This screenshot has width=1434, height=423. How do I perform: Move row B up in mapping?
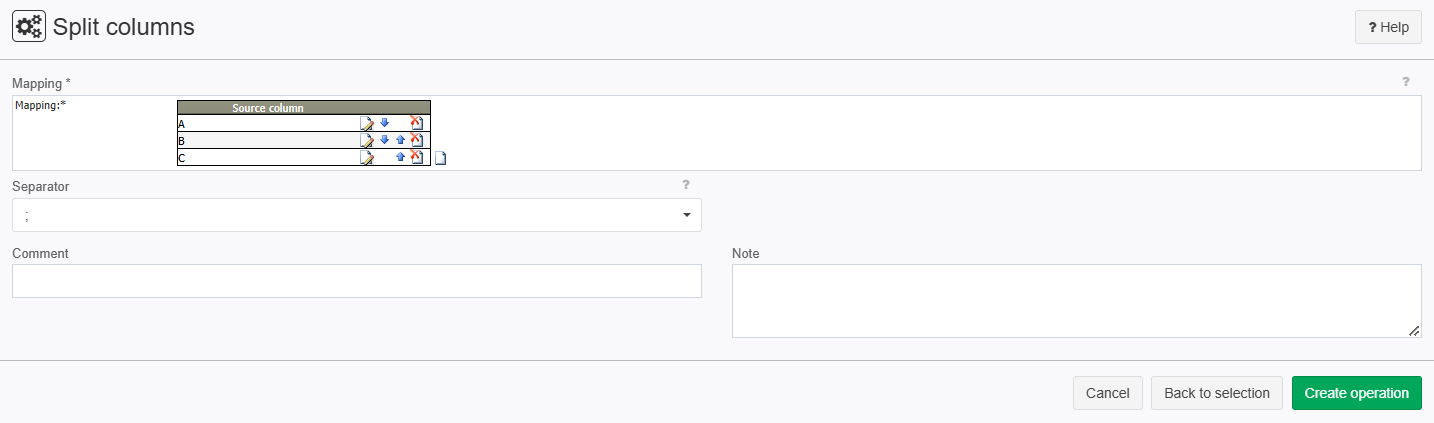coord(400,140)
